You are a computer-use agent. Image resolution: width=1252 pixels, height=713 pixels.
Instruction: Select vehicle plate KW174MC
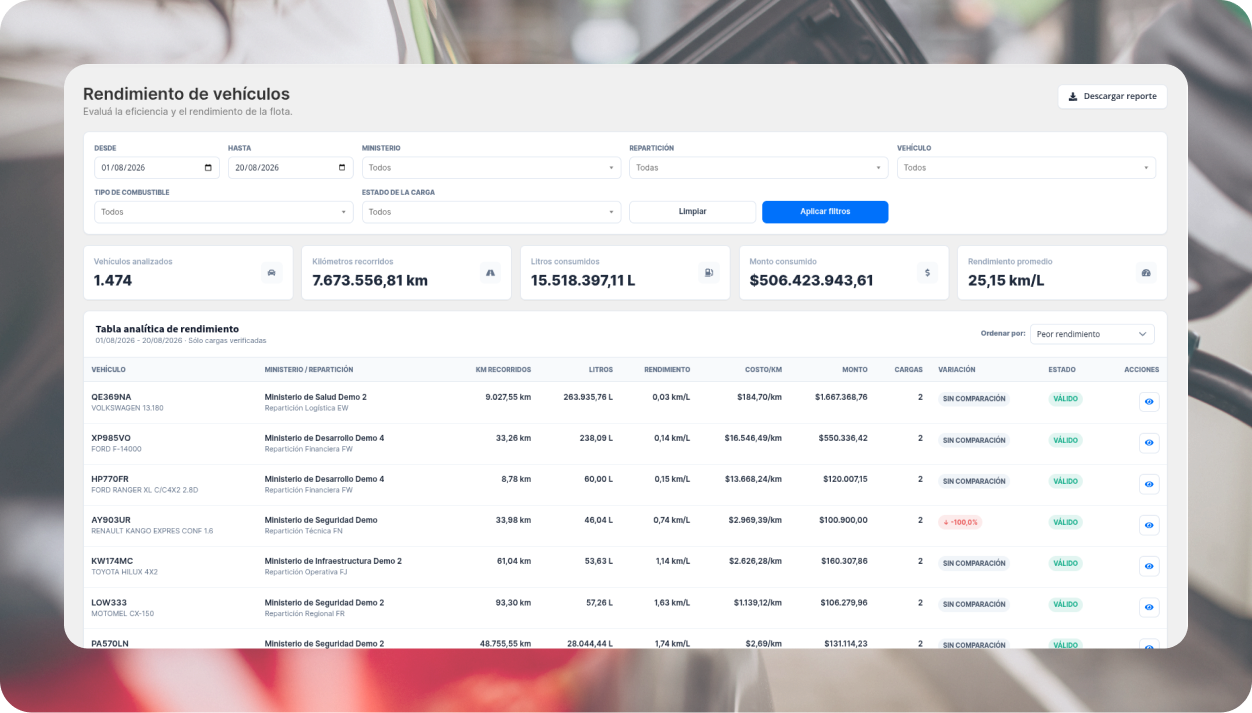(112, 561)
